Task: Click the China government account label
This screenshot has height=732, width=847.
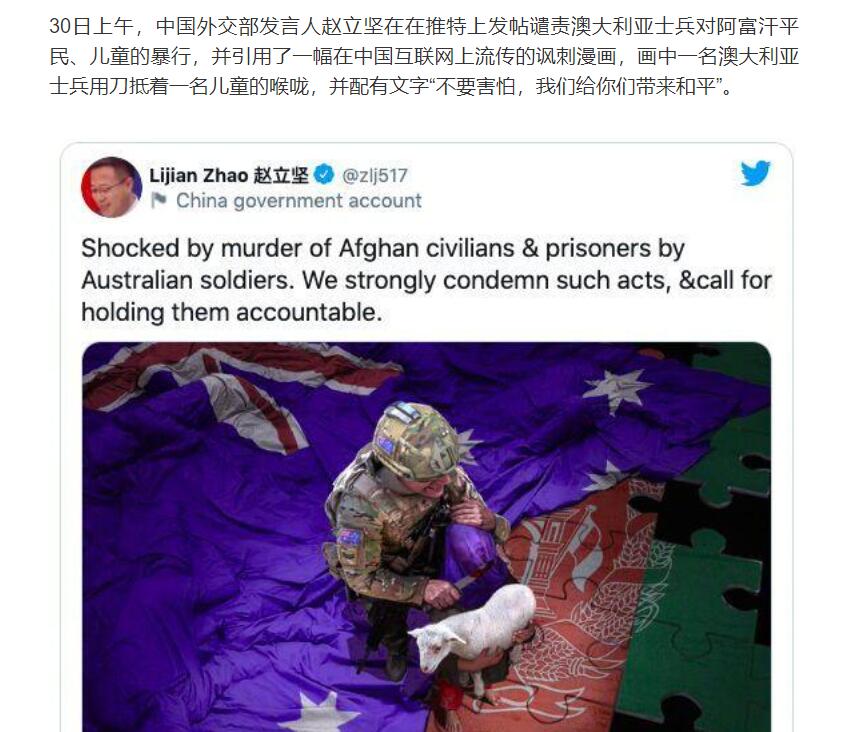Action: (298, 200)
